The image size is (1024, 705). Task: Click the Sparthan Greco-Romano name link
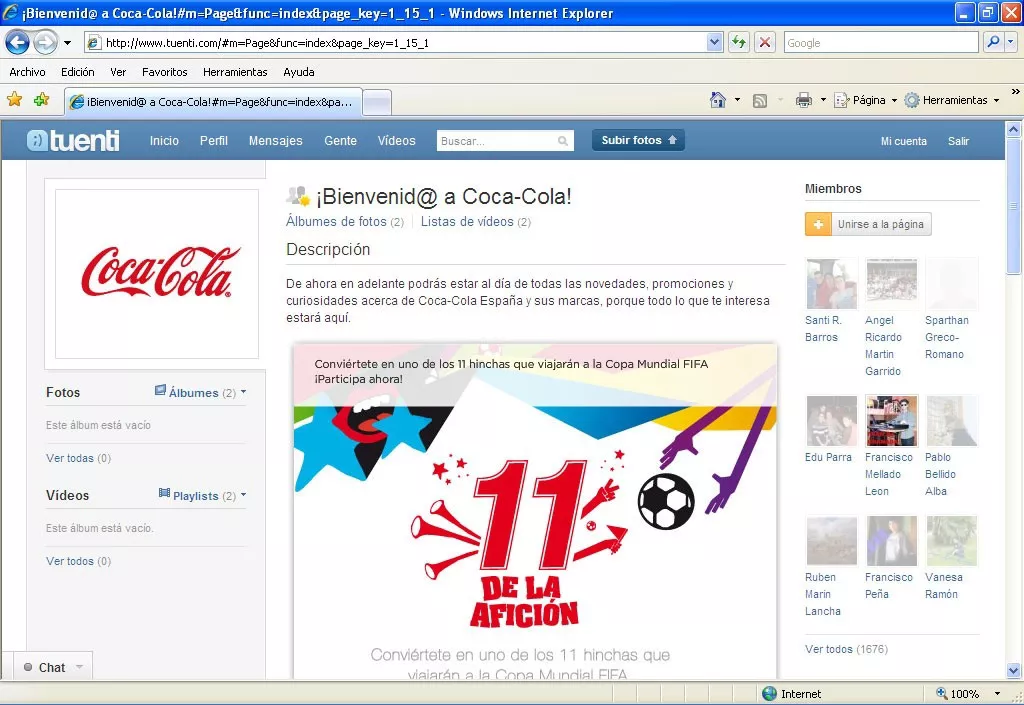pos(946,337)
